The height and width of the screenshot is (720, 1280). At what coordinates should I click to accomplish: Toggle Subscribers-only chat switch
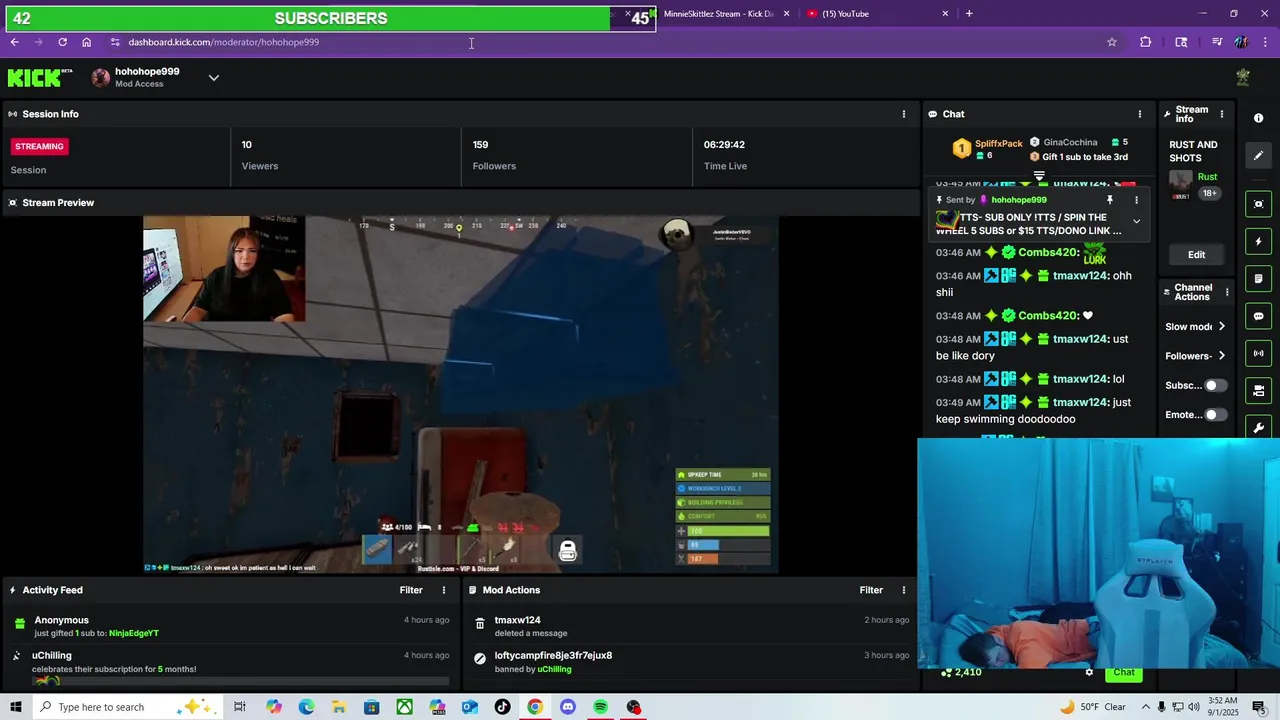tap(1215, 385)
